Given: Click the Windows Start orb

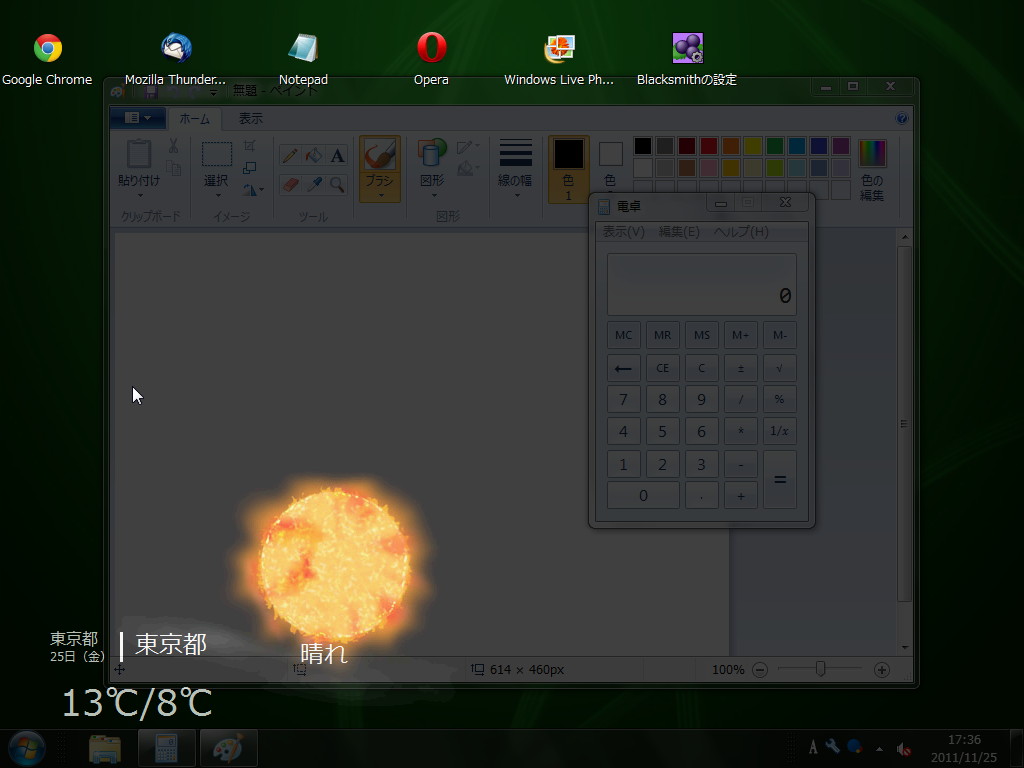Looking at the screenshot, I should click(27, 748).
